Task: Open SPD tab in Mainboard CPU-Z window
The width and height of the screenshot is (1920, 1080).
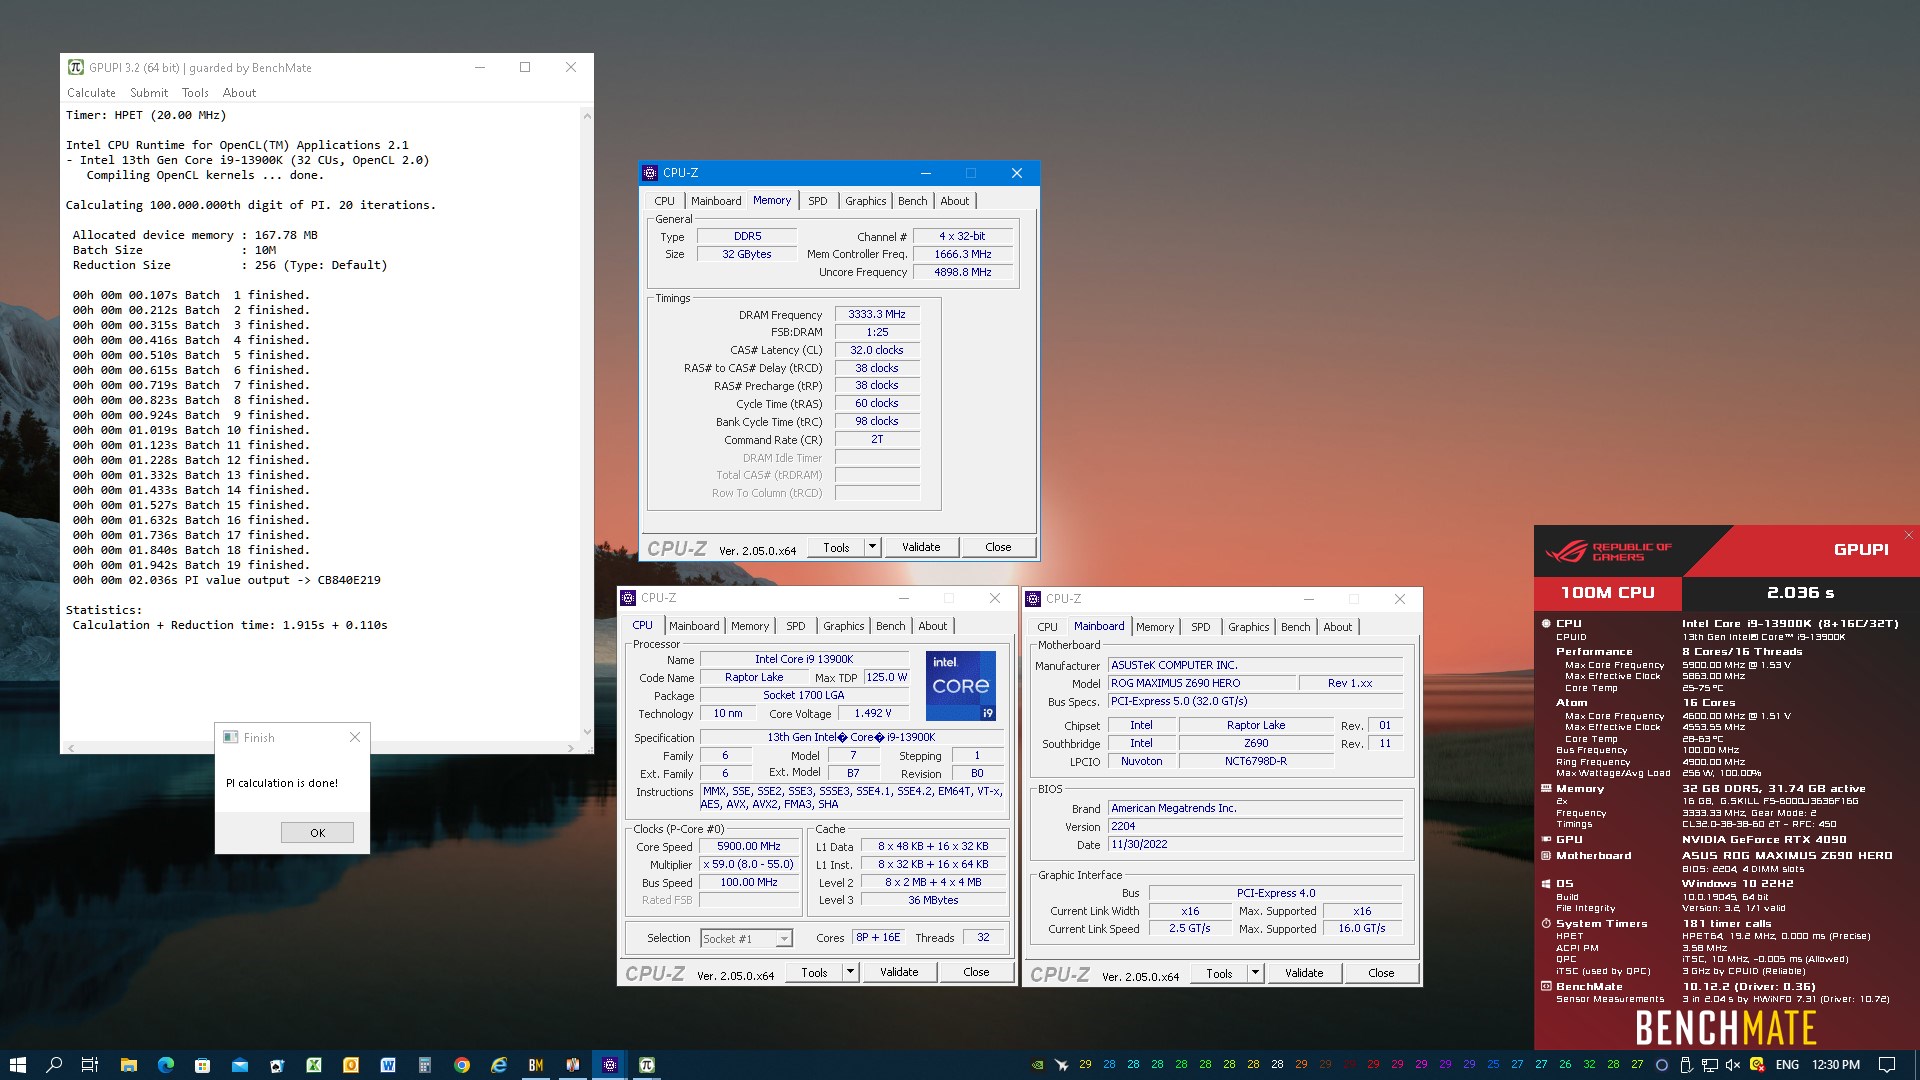Action: pyautogui.click(x=1200, y=627)
